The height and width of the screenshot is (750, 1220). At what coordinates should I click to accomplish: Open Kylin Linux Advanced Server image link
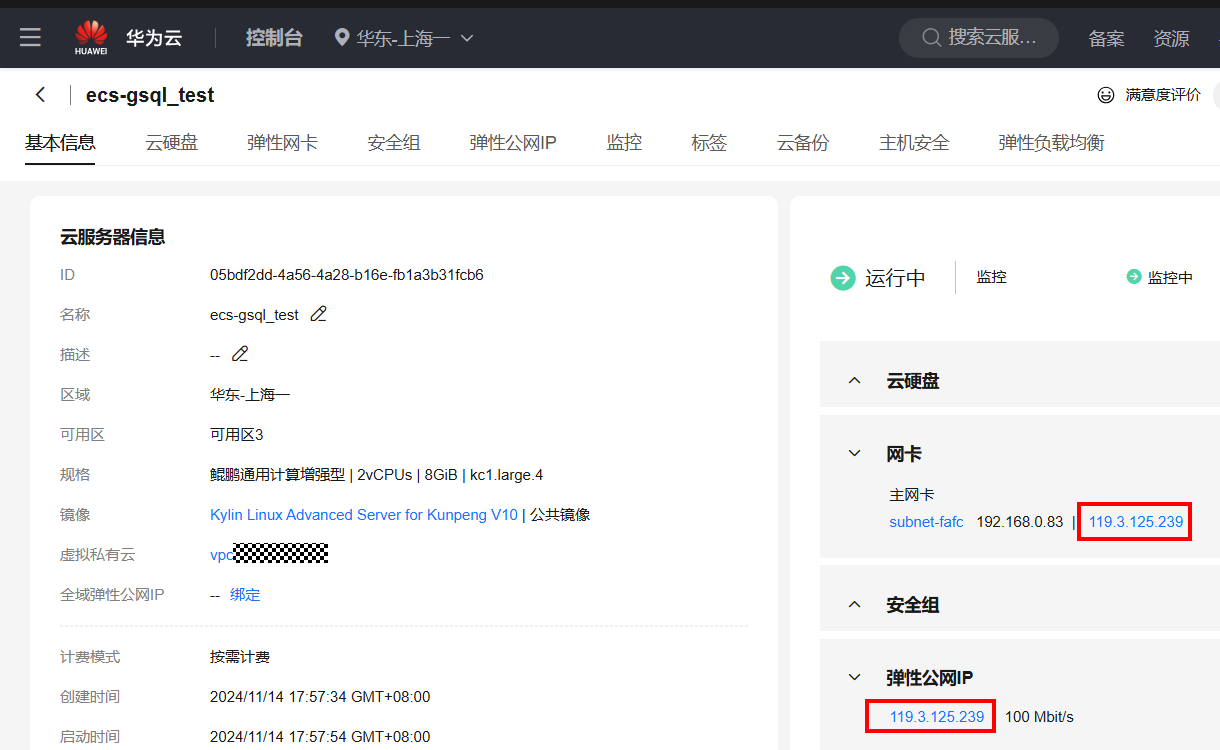point(364,515)
